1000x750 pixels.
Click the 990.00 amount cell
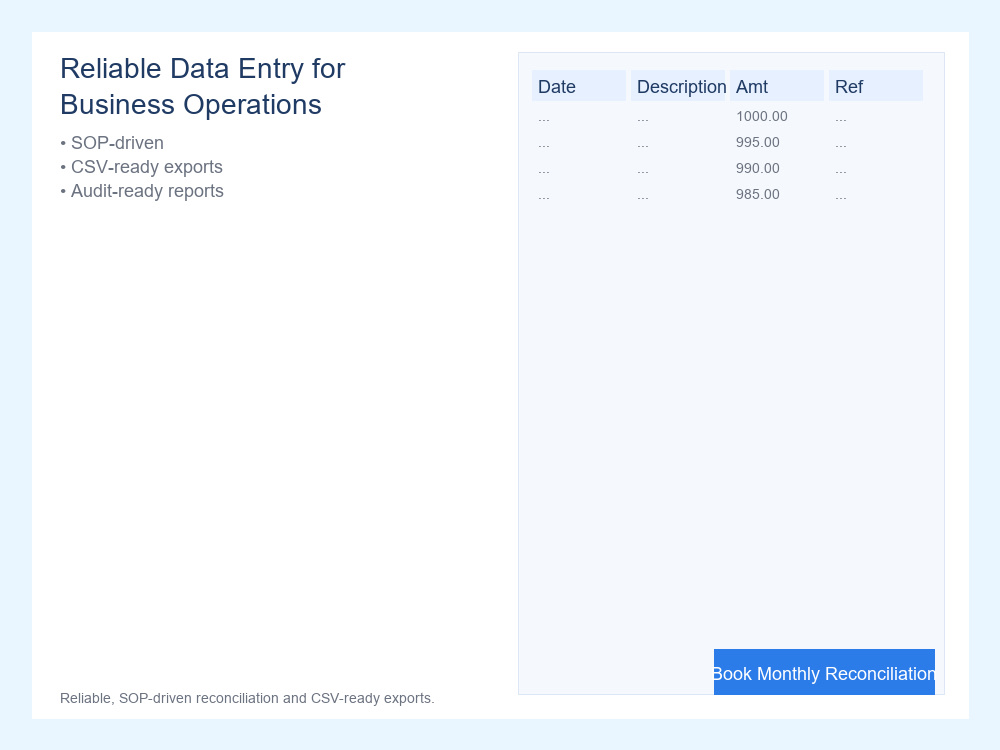click(x=758, y=168)
